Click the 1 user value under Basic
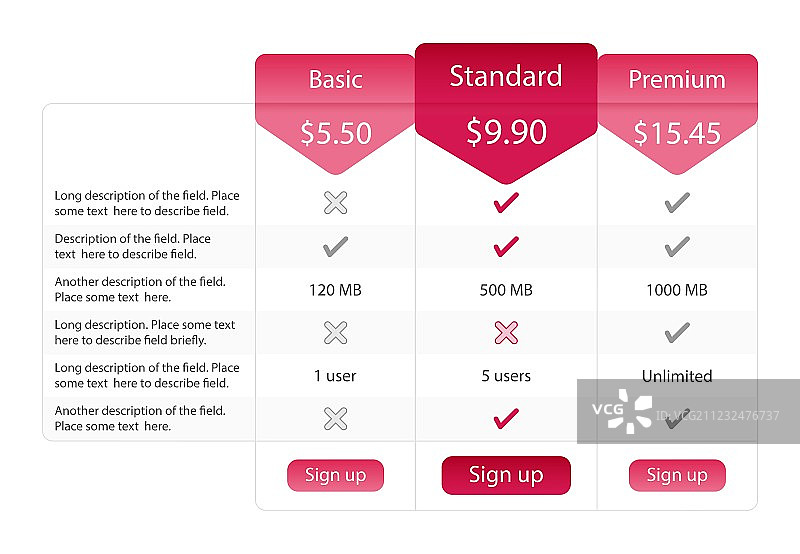This screenshot has width=800, height=554. [x=335, y=376]
